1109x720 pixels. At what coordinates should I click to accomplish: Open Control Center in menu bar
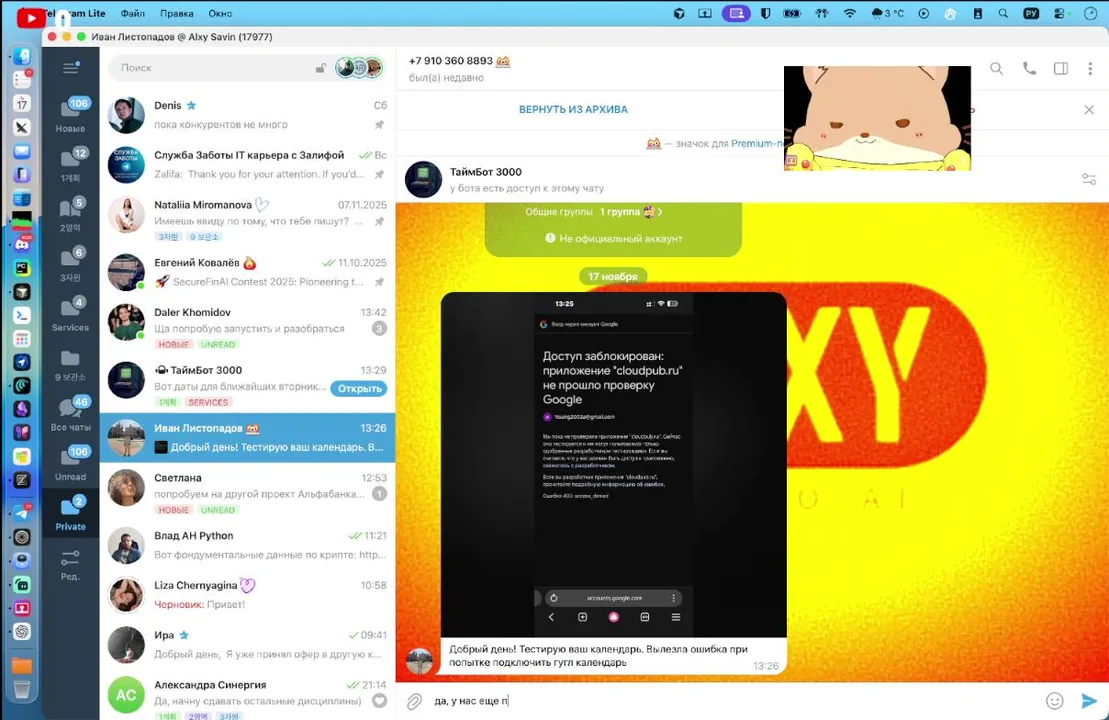(x=1059, y=13)
